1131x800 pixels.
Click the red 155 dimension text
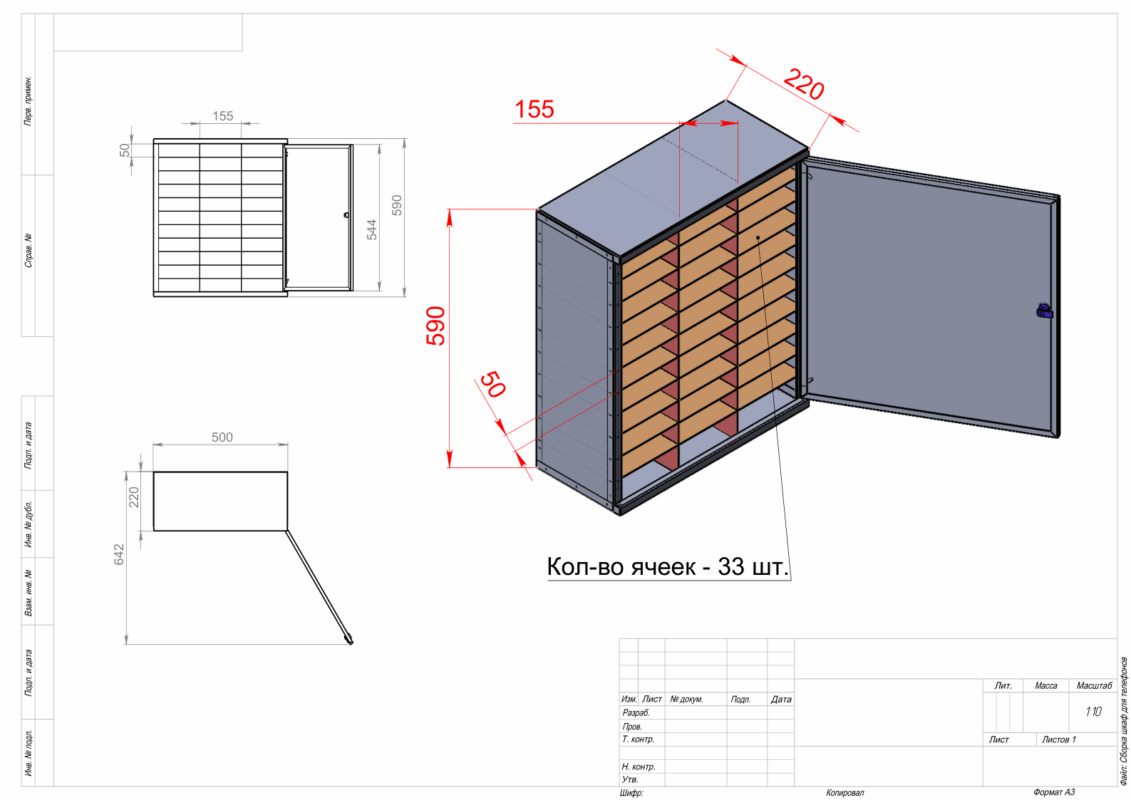[534, 109]
